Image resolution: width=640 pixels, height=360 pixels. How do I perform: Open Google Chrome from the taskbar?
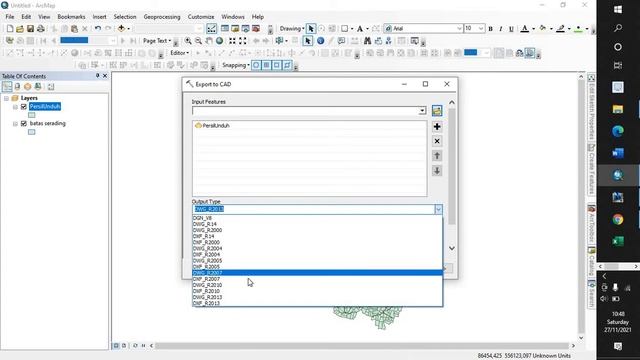[x=618, y=219]
